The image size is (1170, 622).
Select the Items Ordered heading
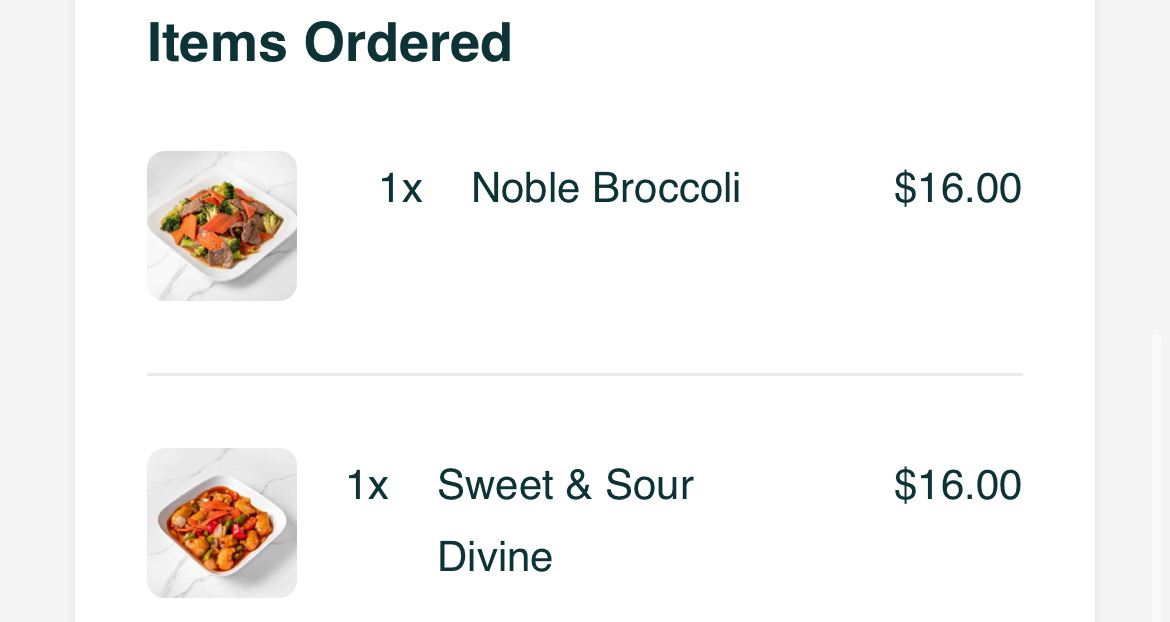point(329,43)
